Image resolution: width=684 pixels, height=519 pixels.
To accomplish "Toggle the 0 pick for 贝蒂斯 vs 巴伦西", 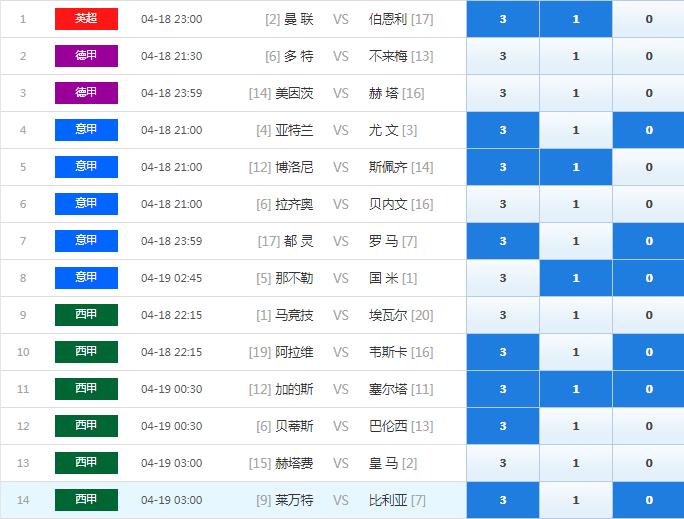I will (x=649, y=426).
